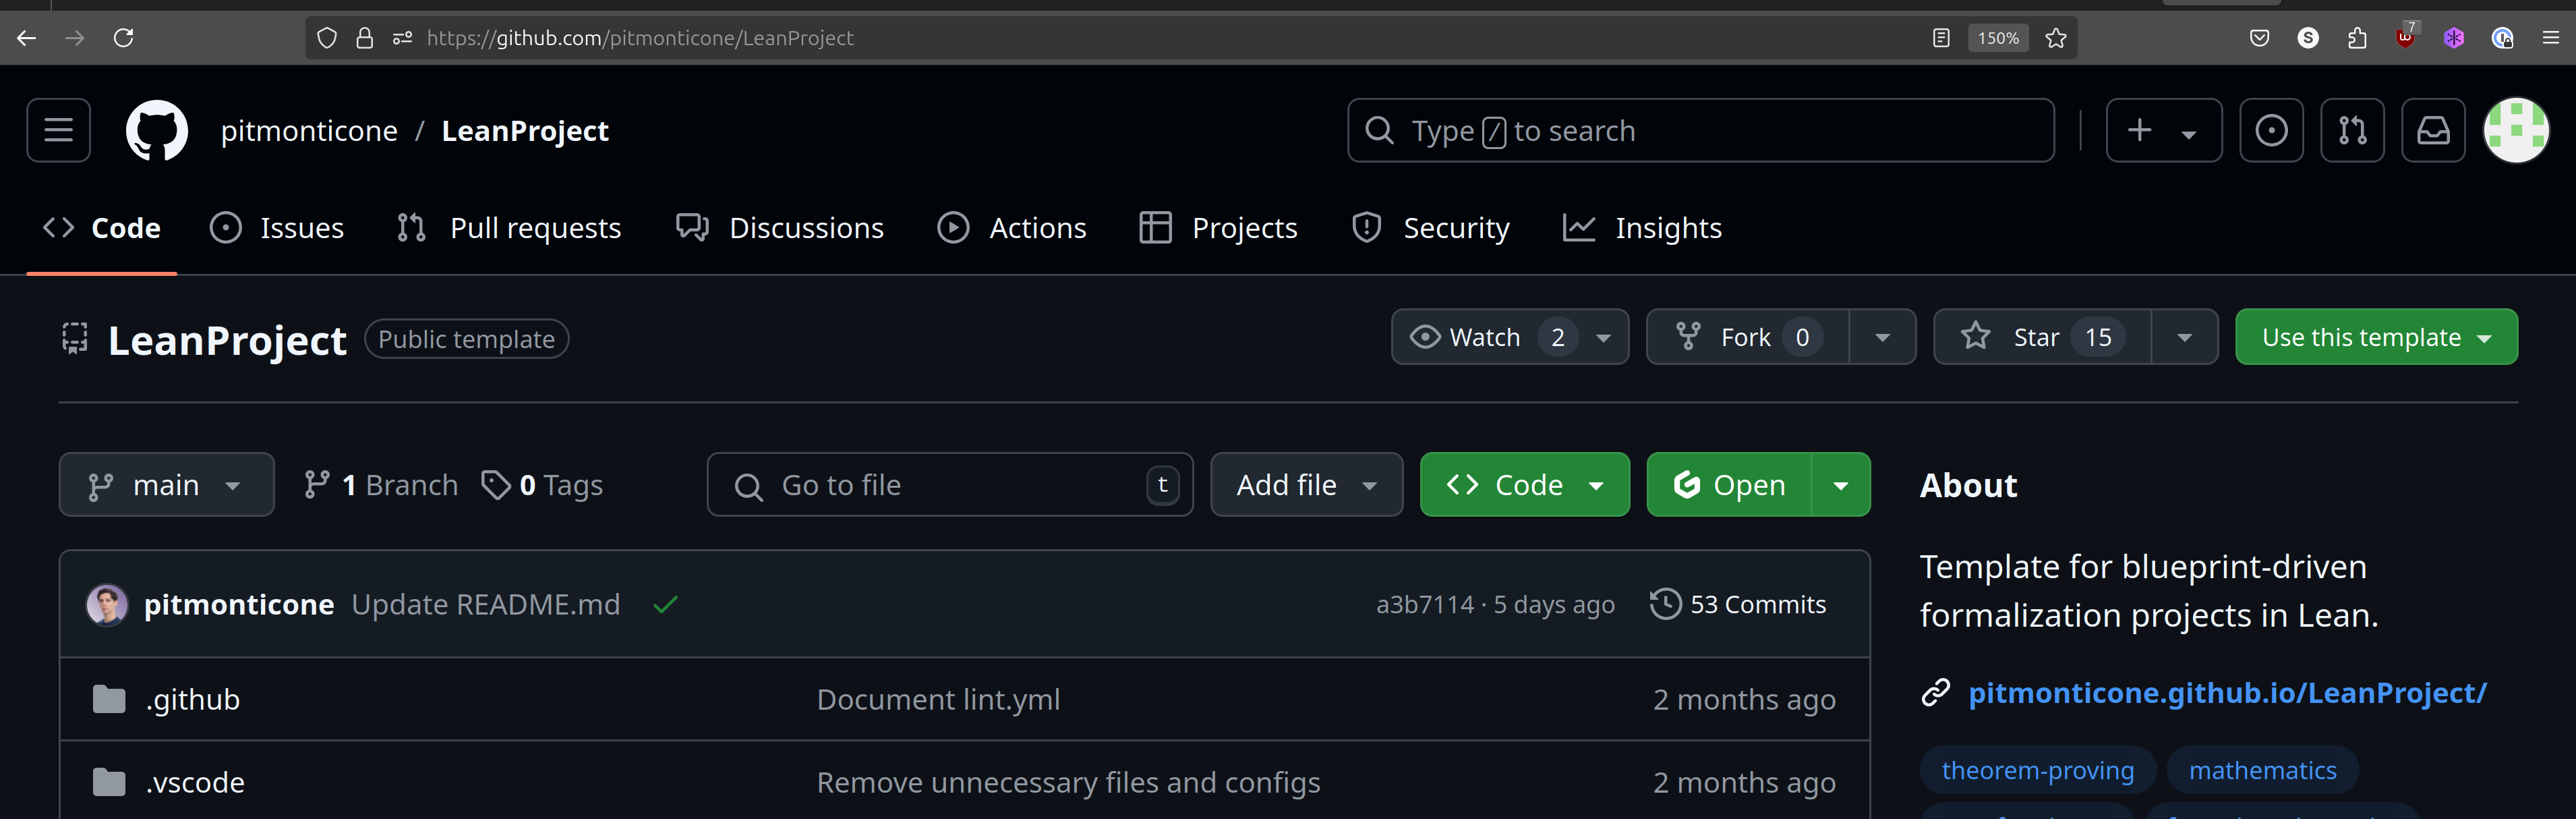The height and width of the screenshot is (819, 2576).
Task: Expand the arrow beside the Open button
Action: click(x=1841, y=485)
